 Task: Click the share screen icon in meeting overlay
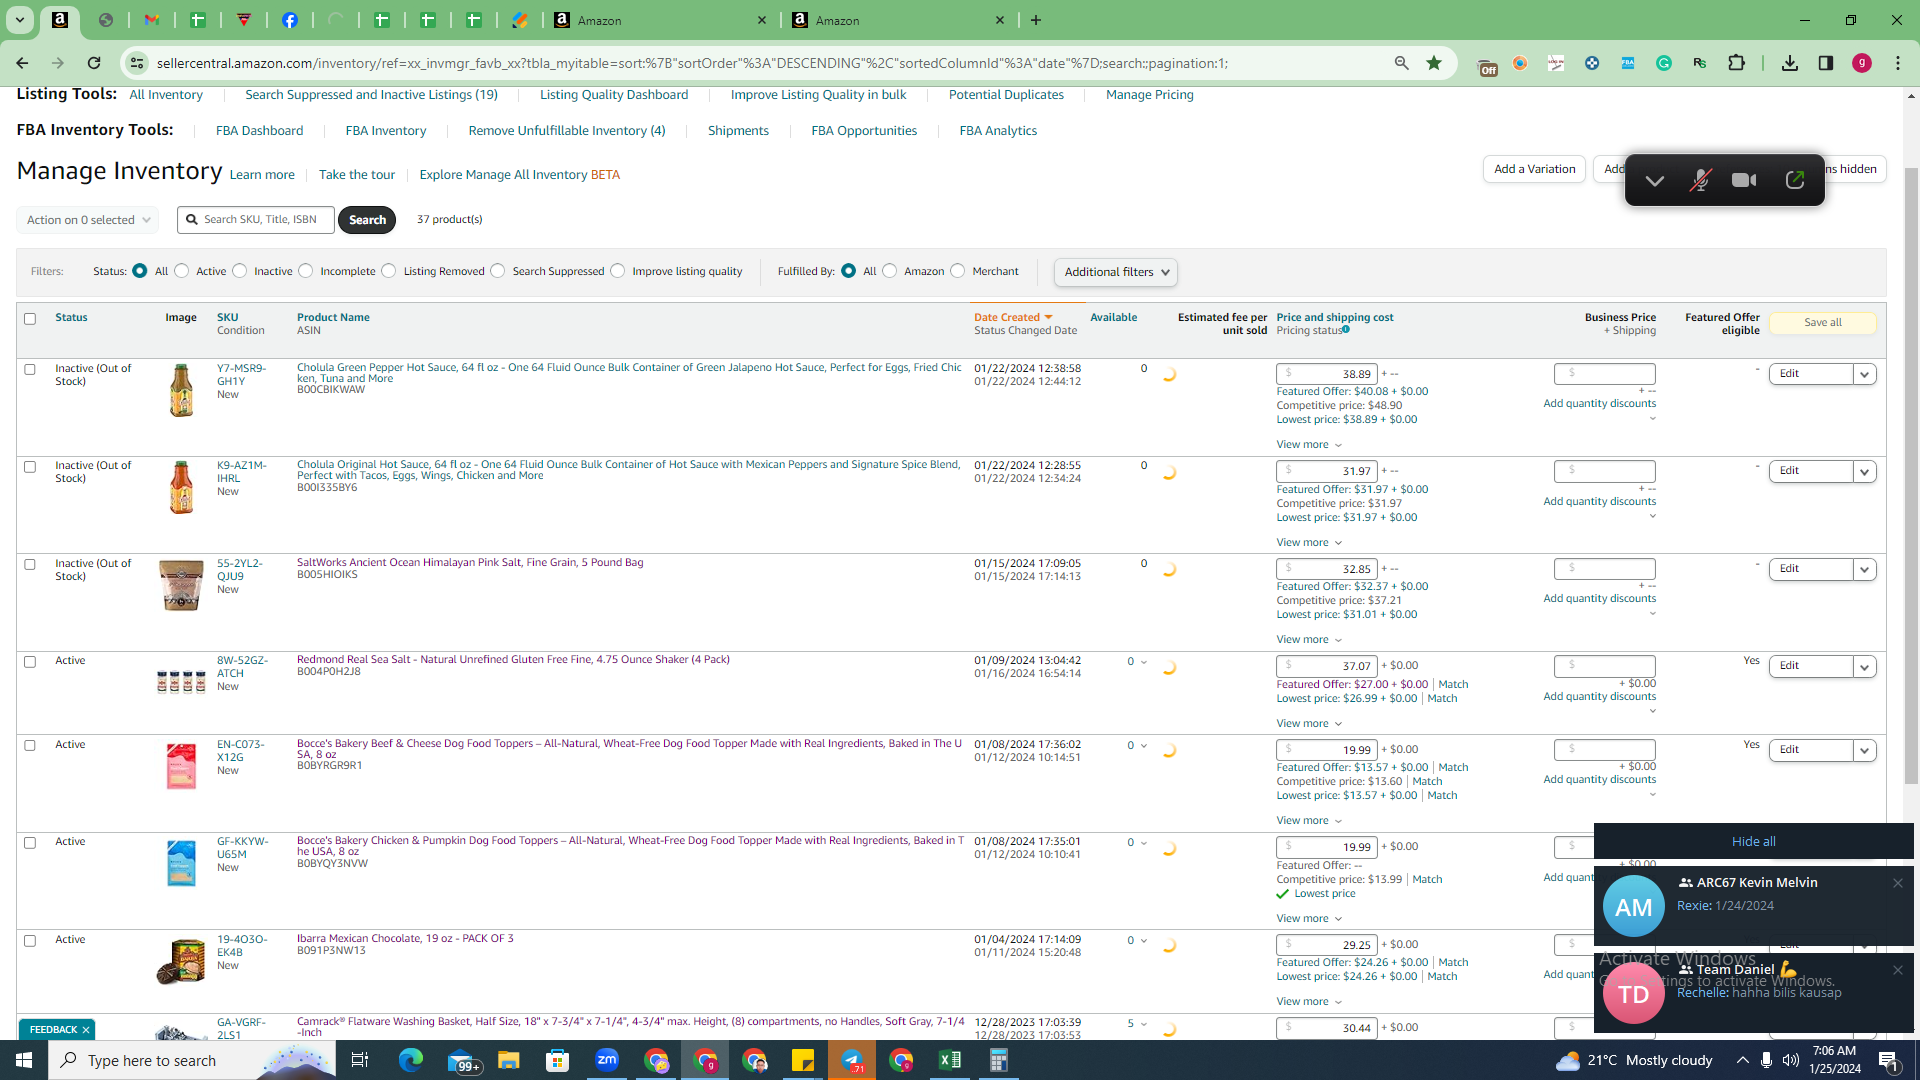tap(1795, 180)
